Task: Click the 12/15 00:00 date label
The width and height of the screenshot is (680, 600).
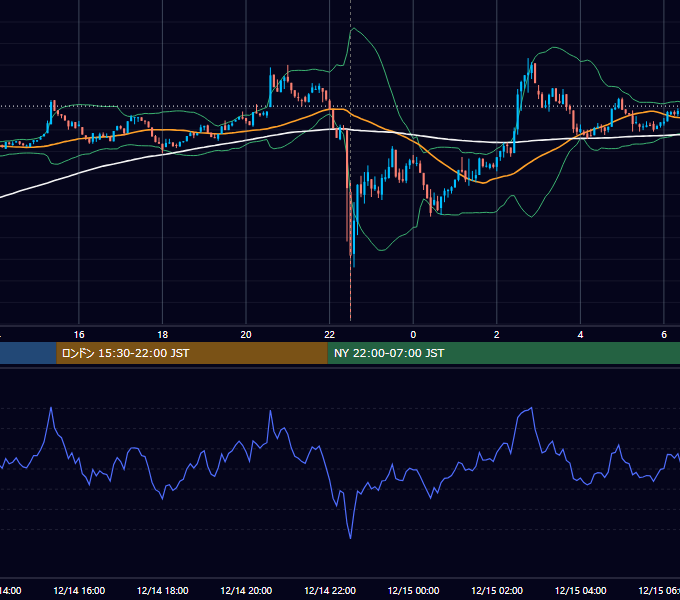Action: [413, 590]
